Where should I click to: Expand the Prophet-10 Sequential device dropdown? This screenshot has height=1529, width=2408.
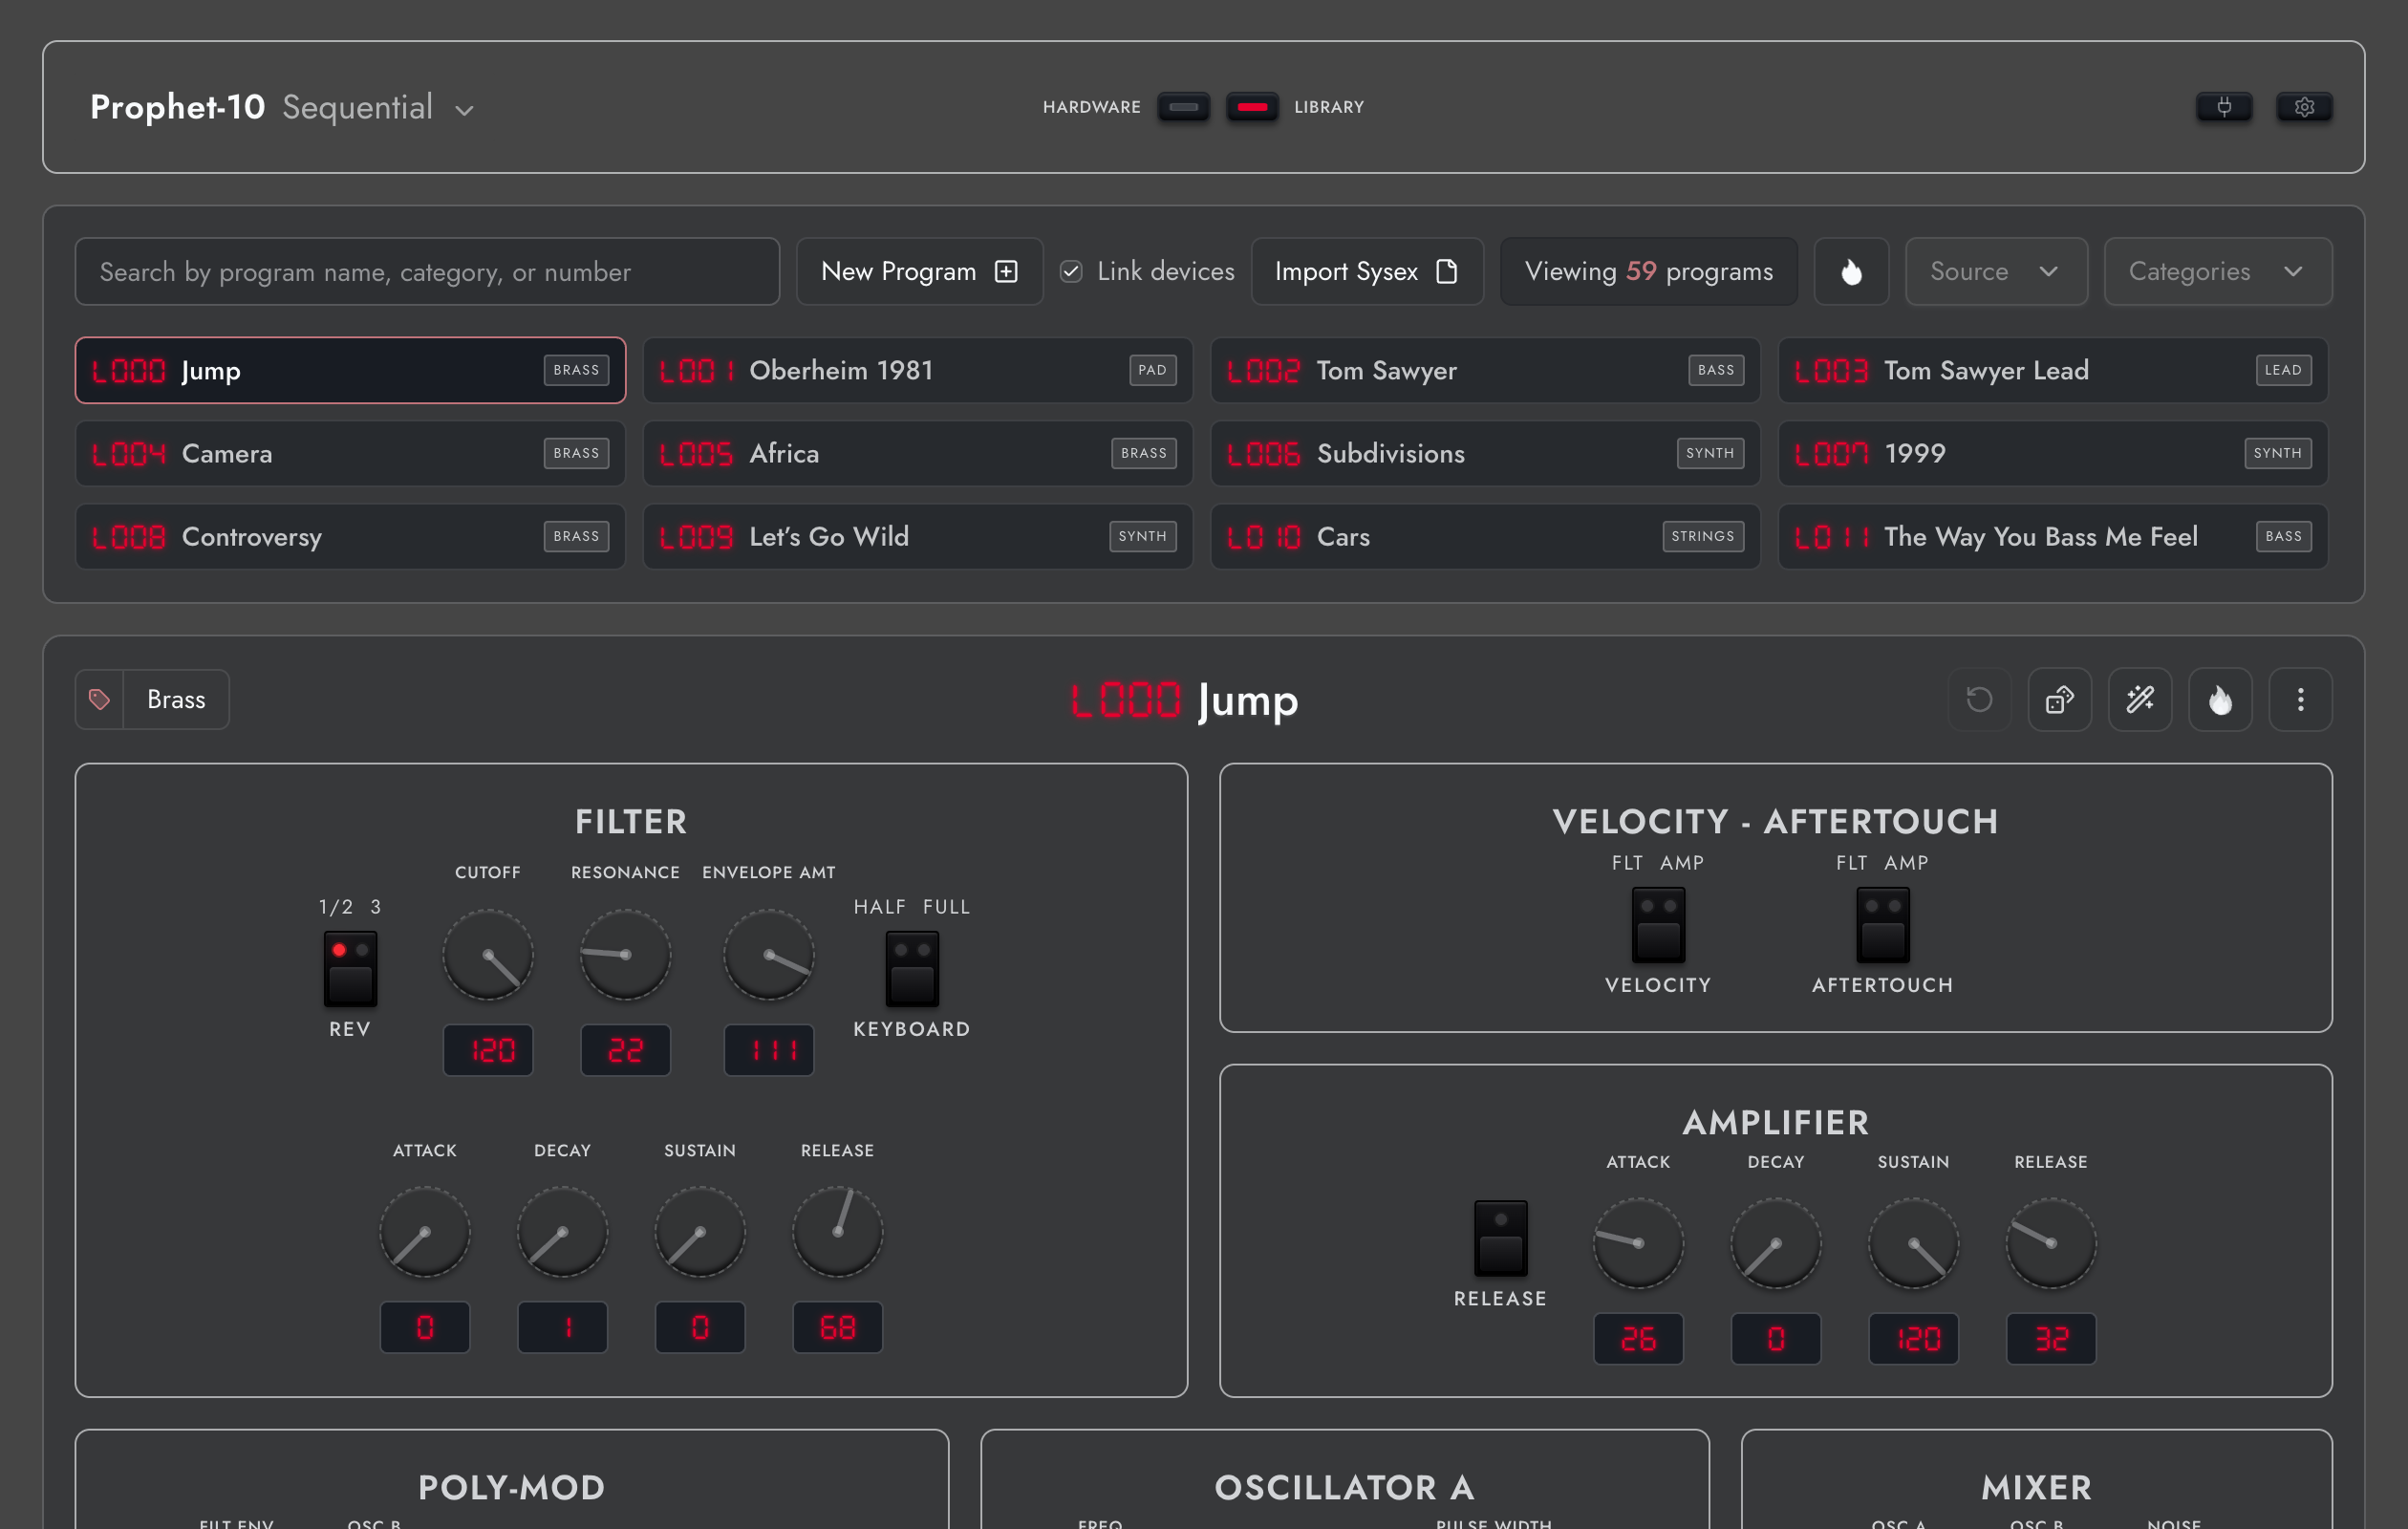(464, 110)
